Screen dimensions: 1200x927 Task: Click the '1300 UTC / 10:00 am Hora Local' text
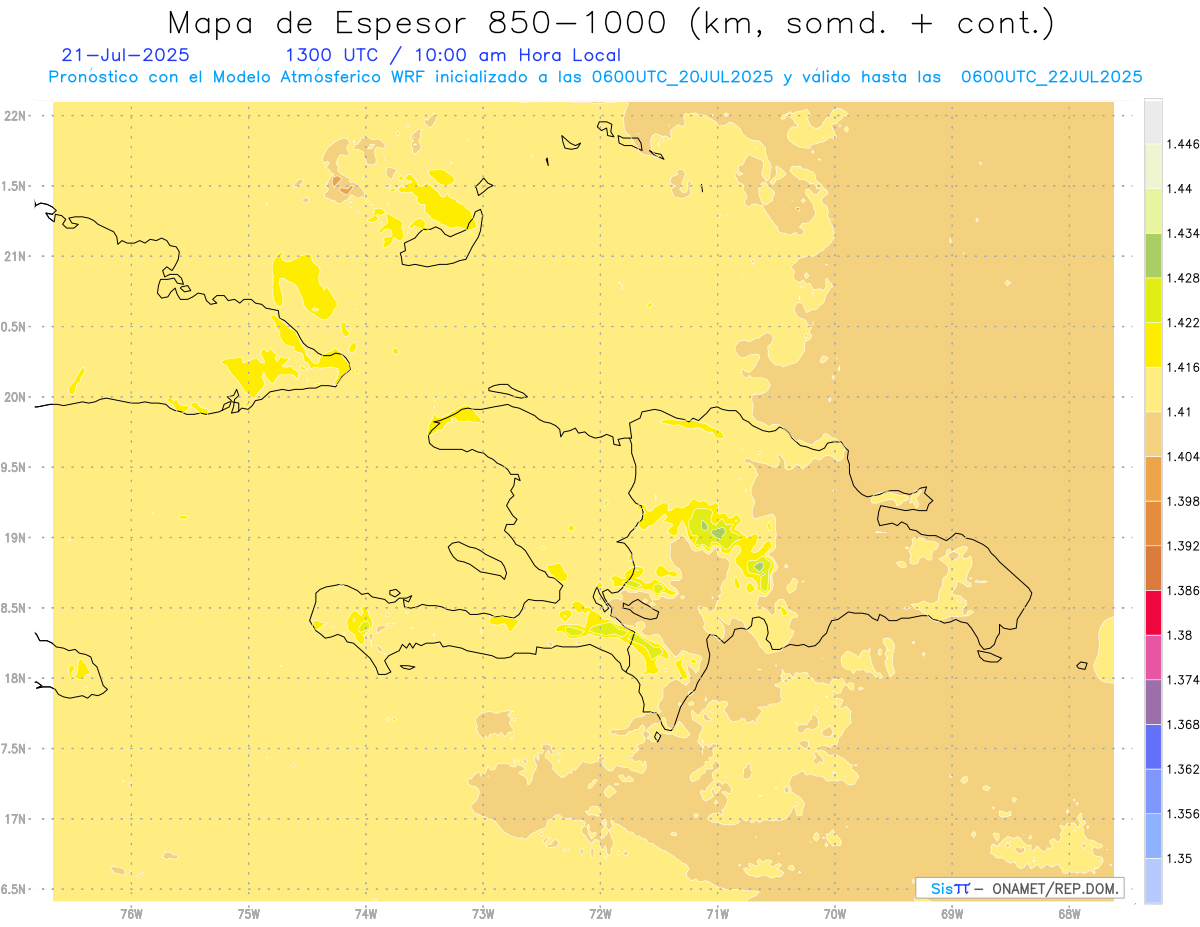tap(453, 56)
